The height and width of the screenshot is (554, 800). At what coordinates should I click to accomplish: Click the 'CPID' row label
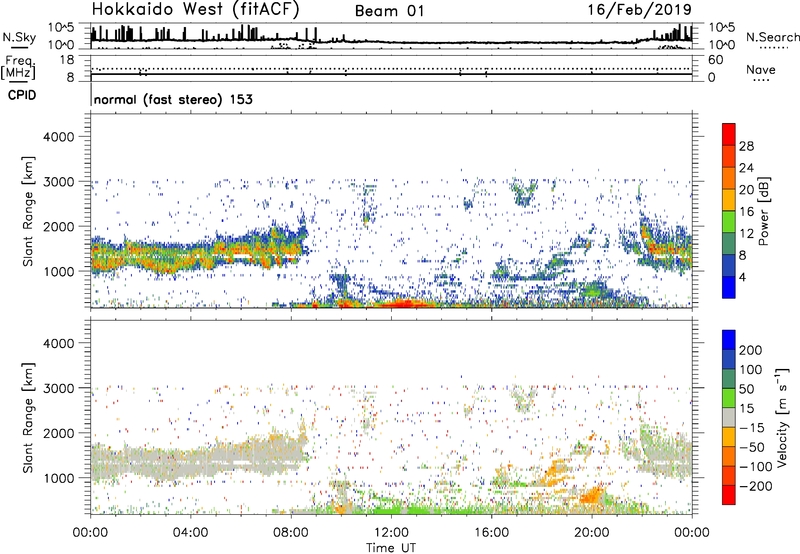pyautogui.click(x=22, y=95)
